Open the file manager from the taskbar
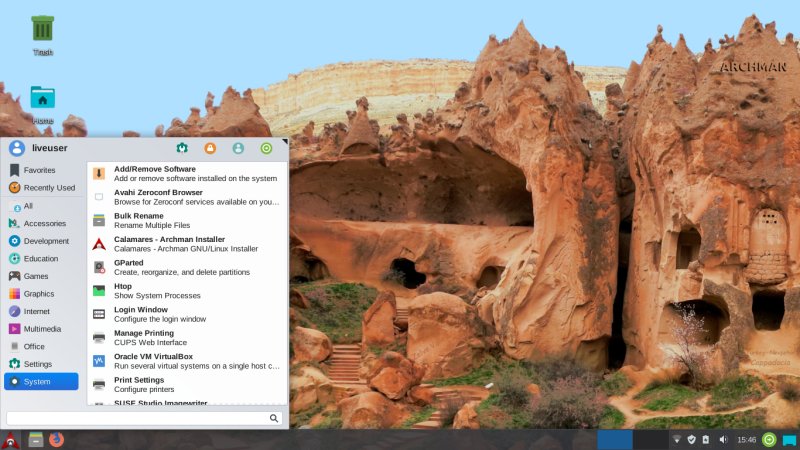 pyautogui.click(x=36, y=439)
